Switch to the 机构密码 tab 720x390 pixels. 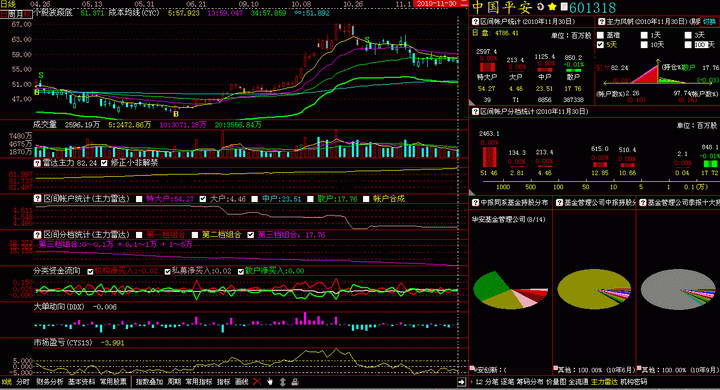coord(633,382)
